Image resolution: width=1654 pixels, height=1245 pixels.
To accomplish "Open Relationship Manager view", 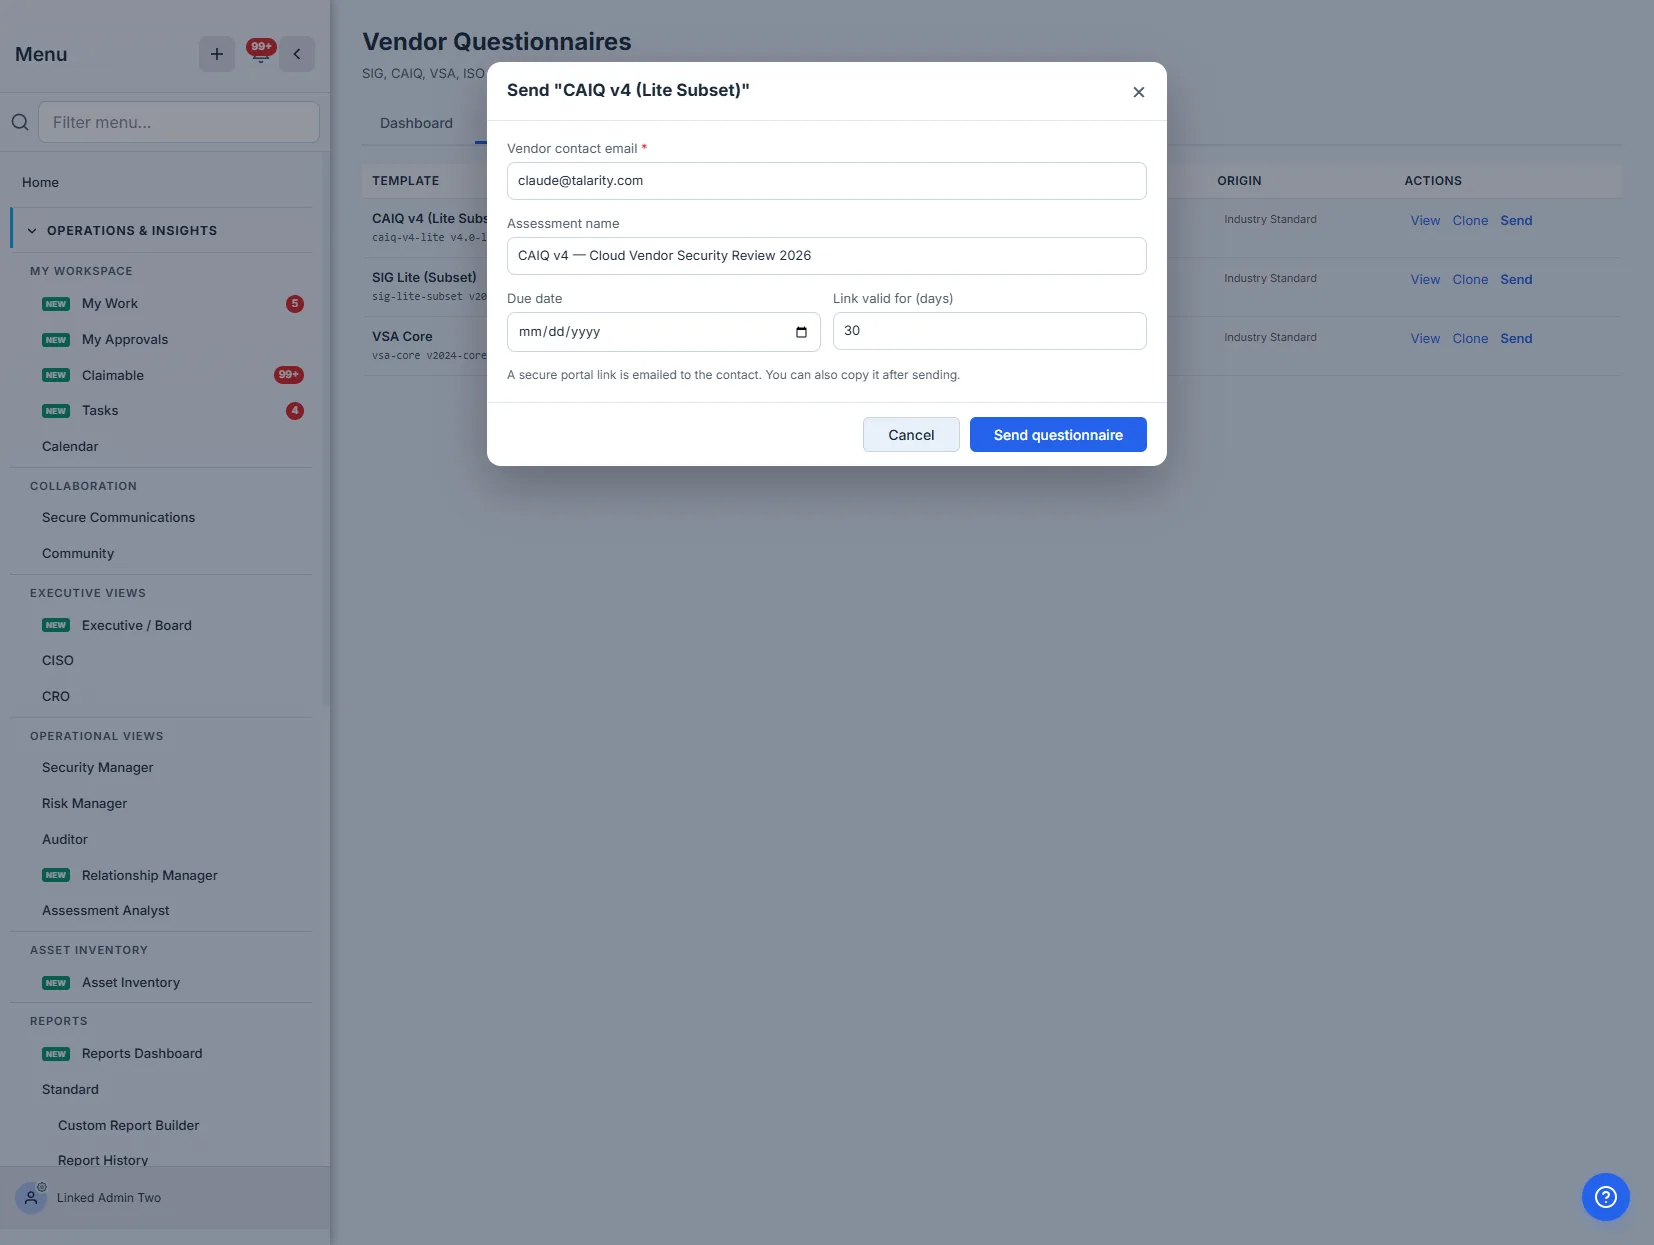I will click(x=150, y=875).
